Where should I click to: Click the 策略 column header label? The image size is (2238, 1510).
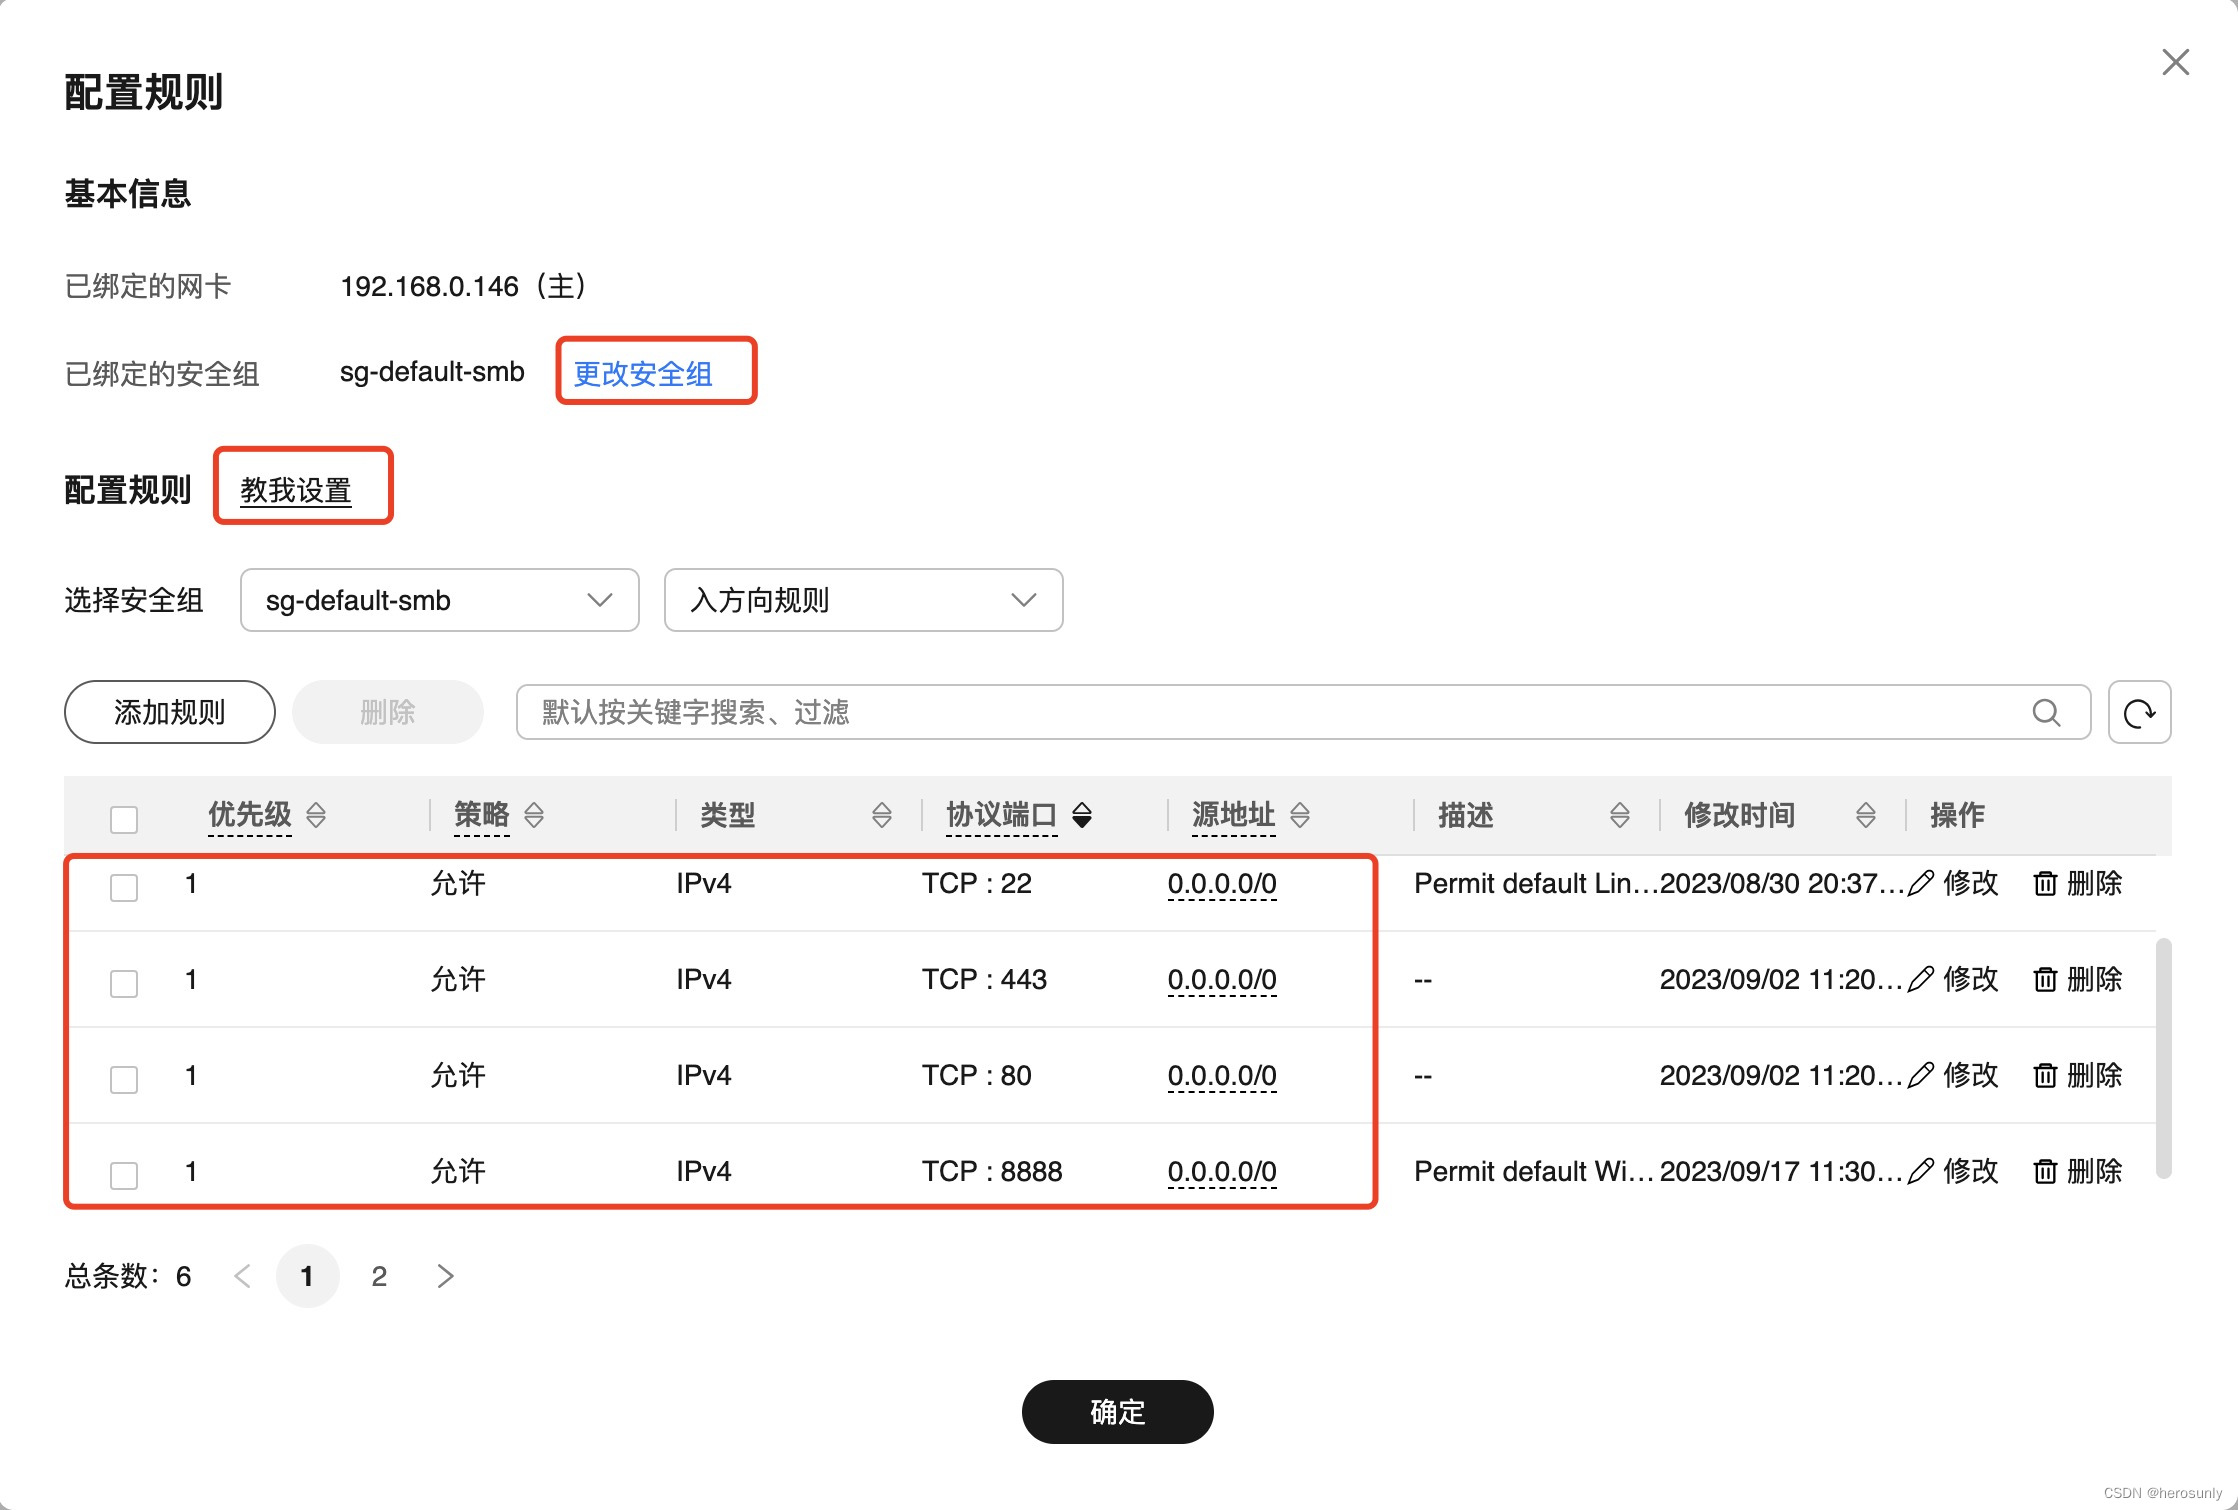482,815
